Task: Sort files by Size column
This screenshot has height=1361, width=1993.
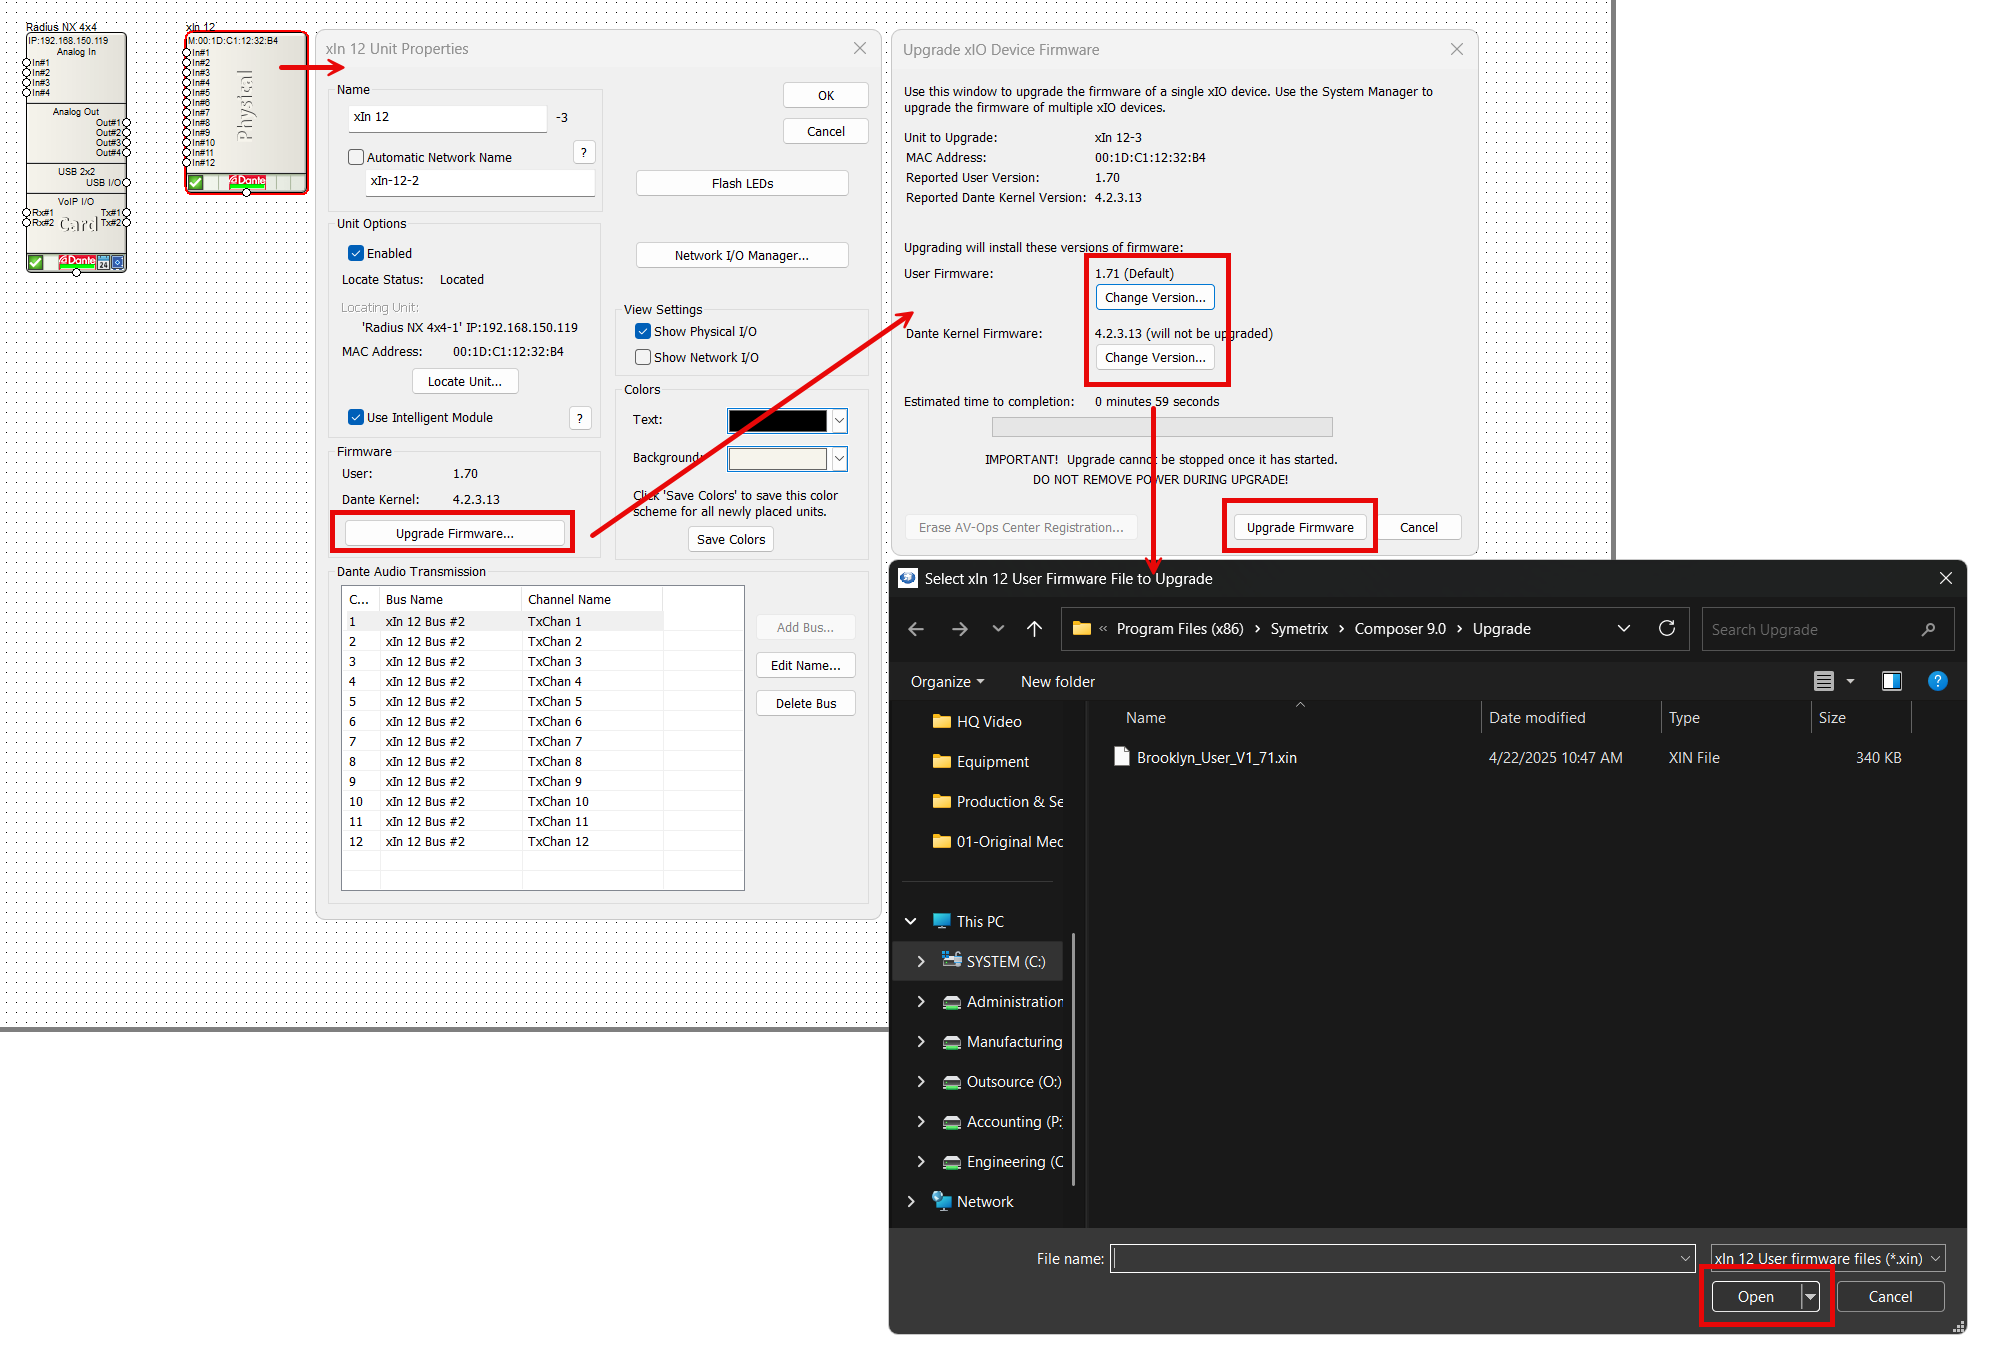Action: click(x=1832, y=717)
